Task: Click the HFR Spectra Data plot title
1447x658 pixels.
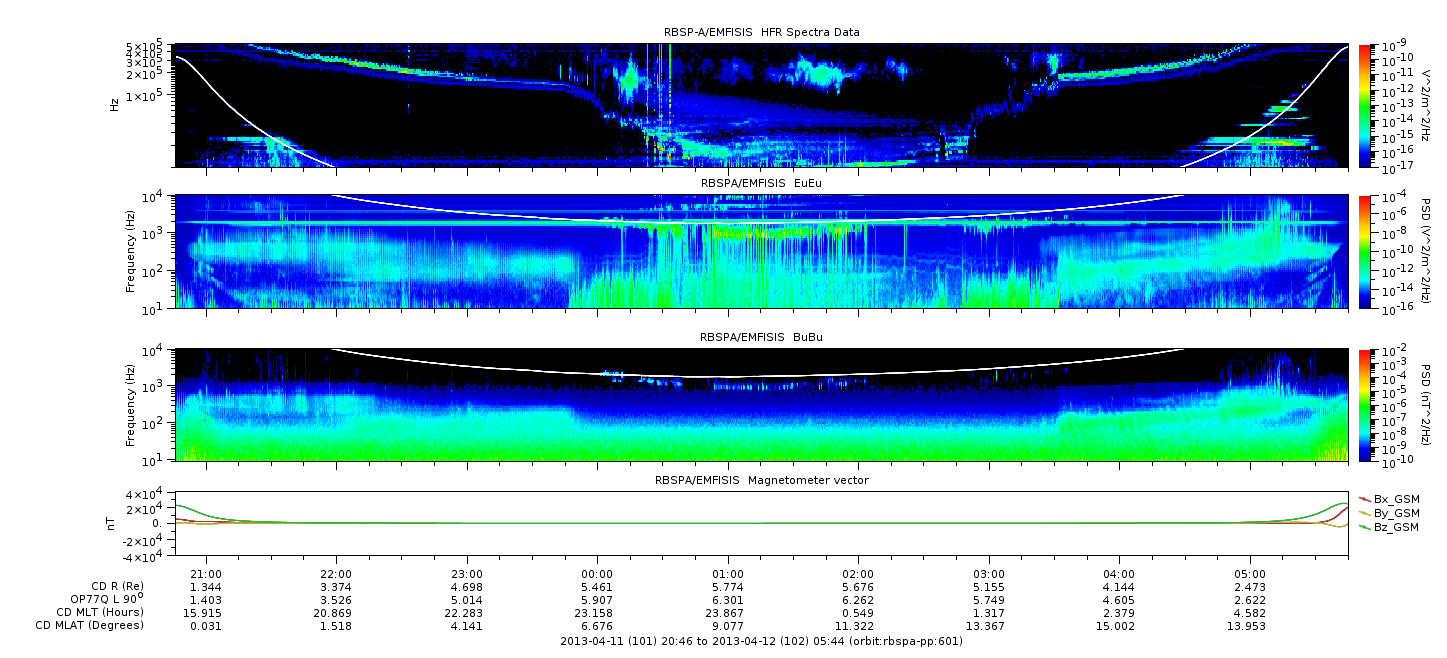Action: (761, 32)
